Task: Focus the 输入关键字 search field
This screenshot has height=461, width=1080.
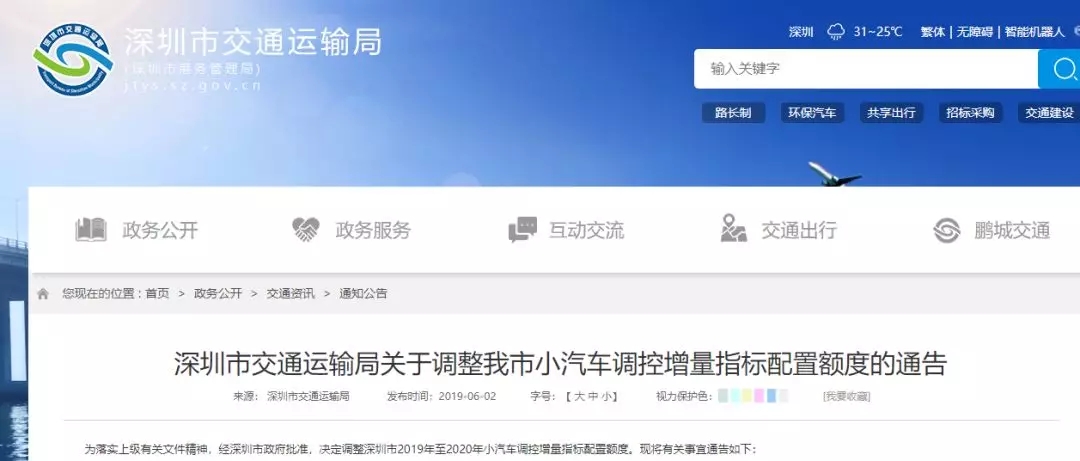Action: [x=866, y=69]
